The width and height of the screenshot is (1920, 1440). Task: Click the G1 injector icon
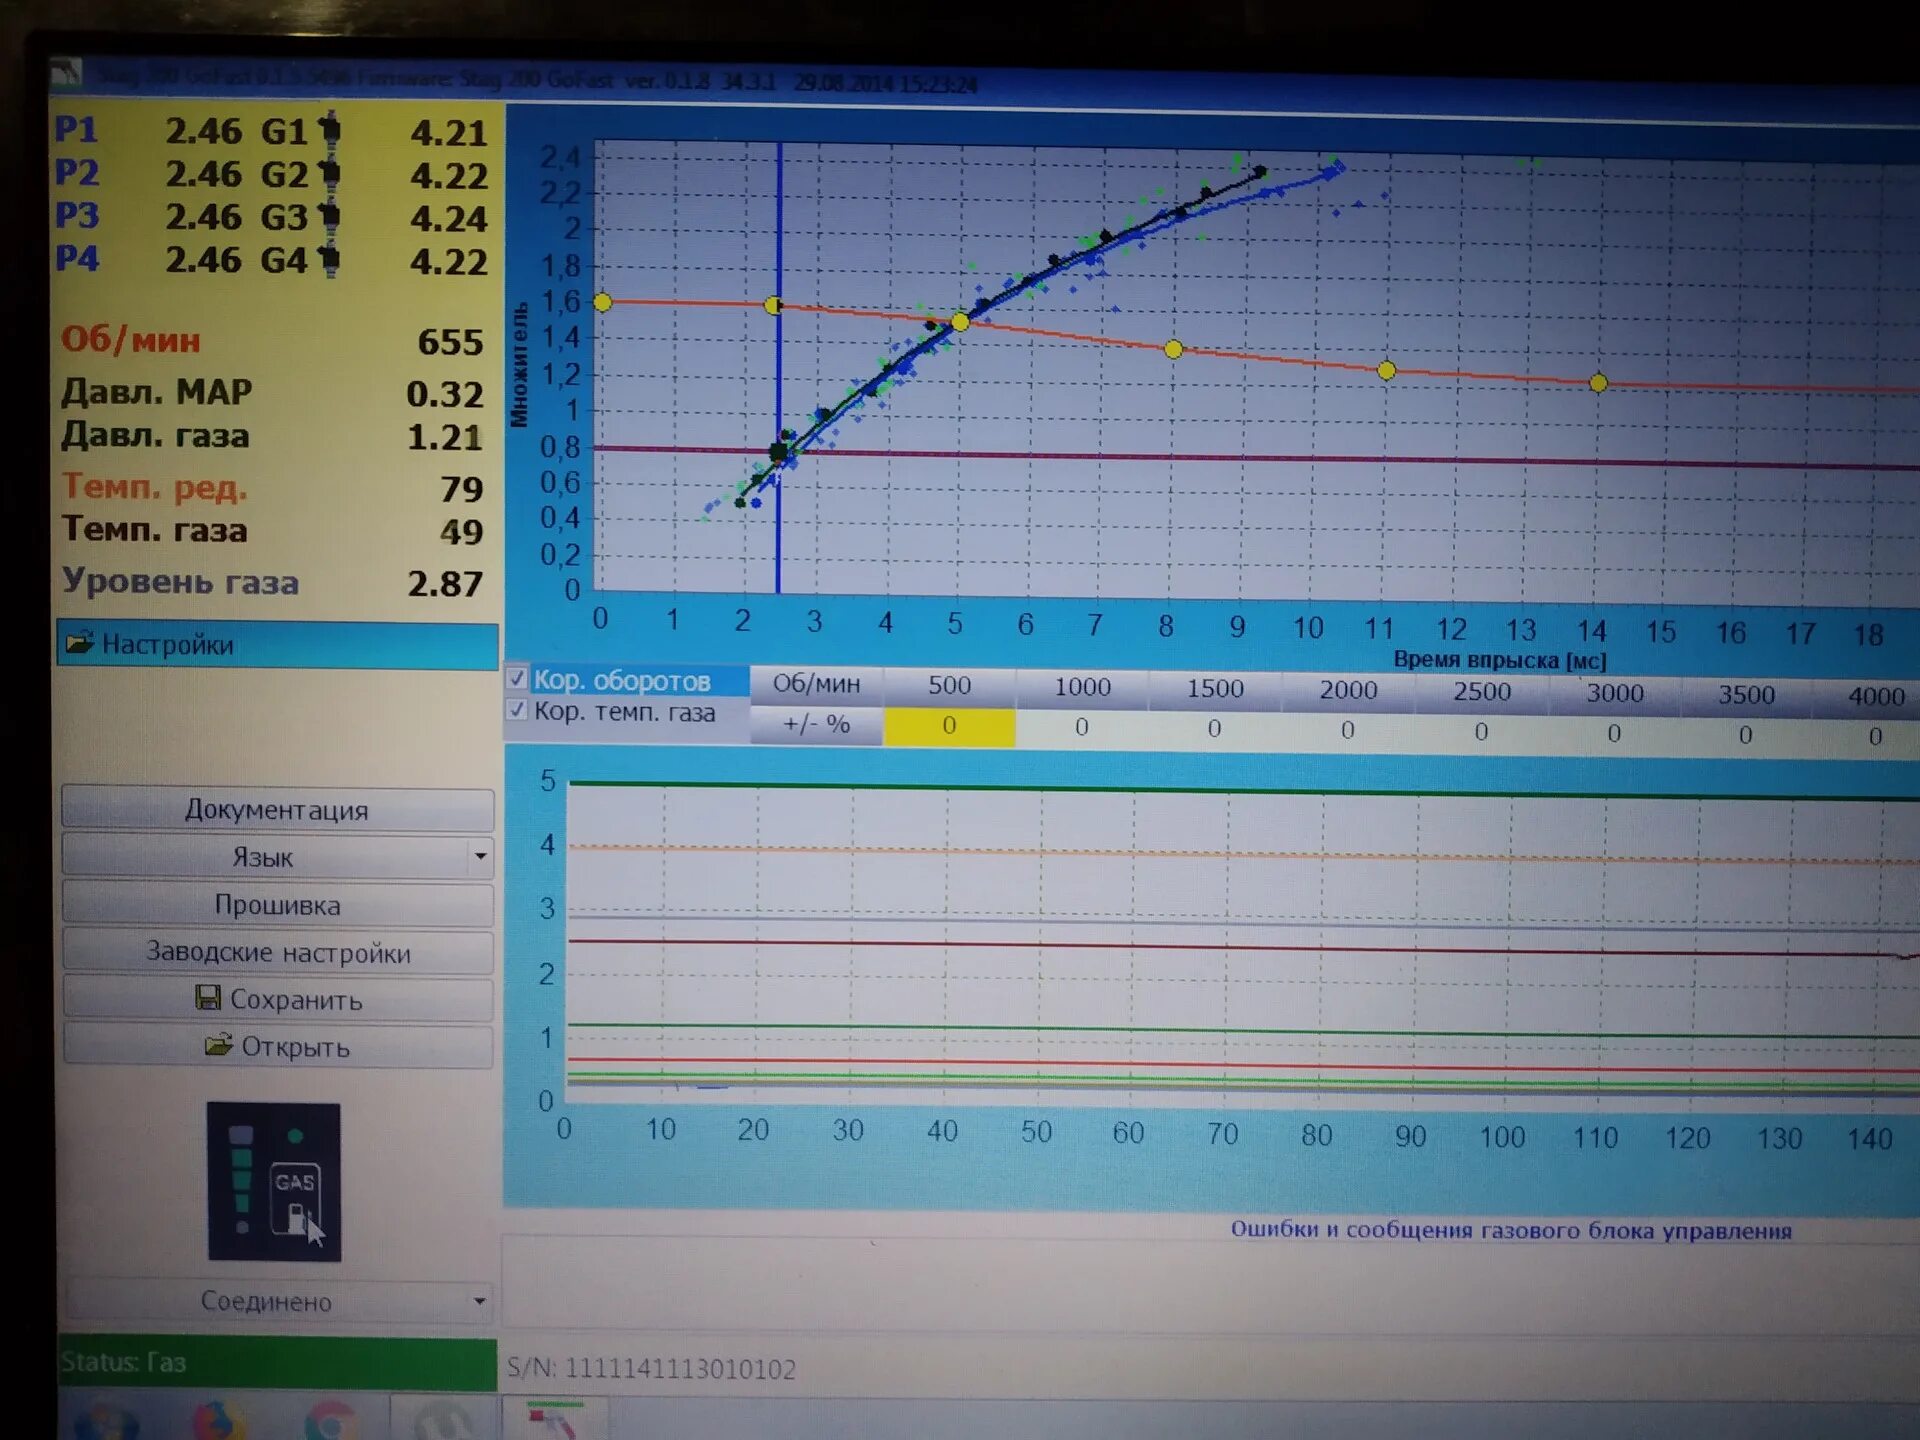coord(329,131)
